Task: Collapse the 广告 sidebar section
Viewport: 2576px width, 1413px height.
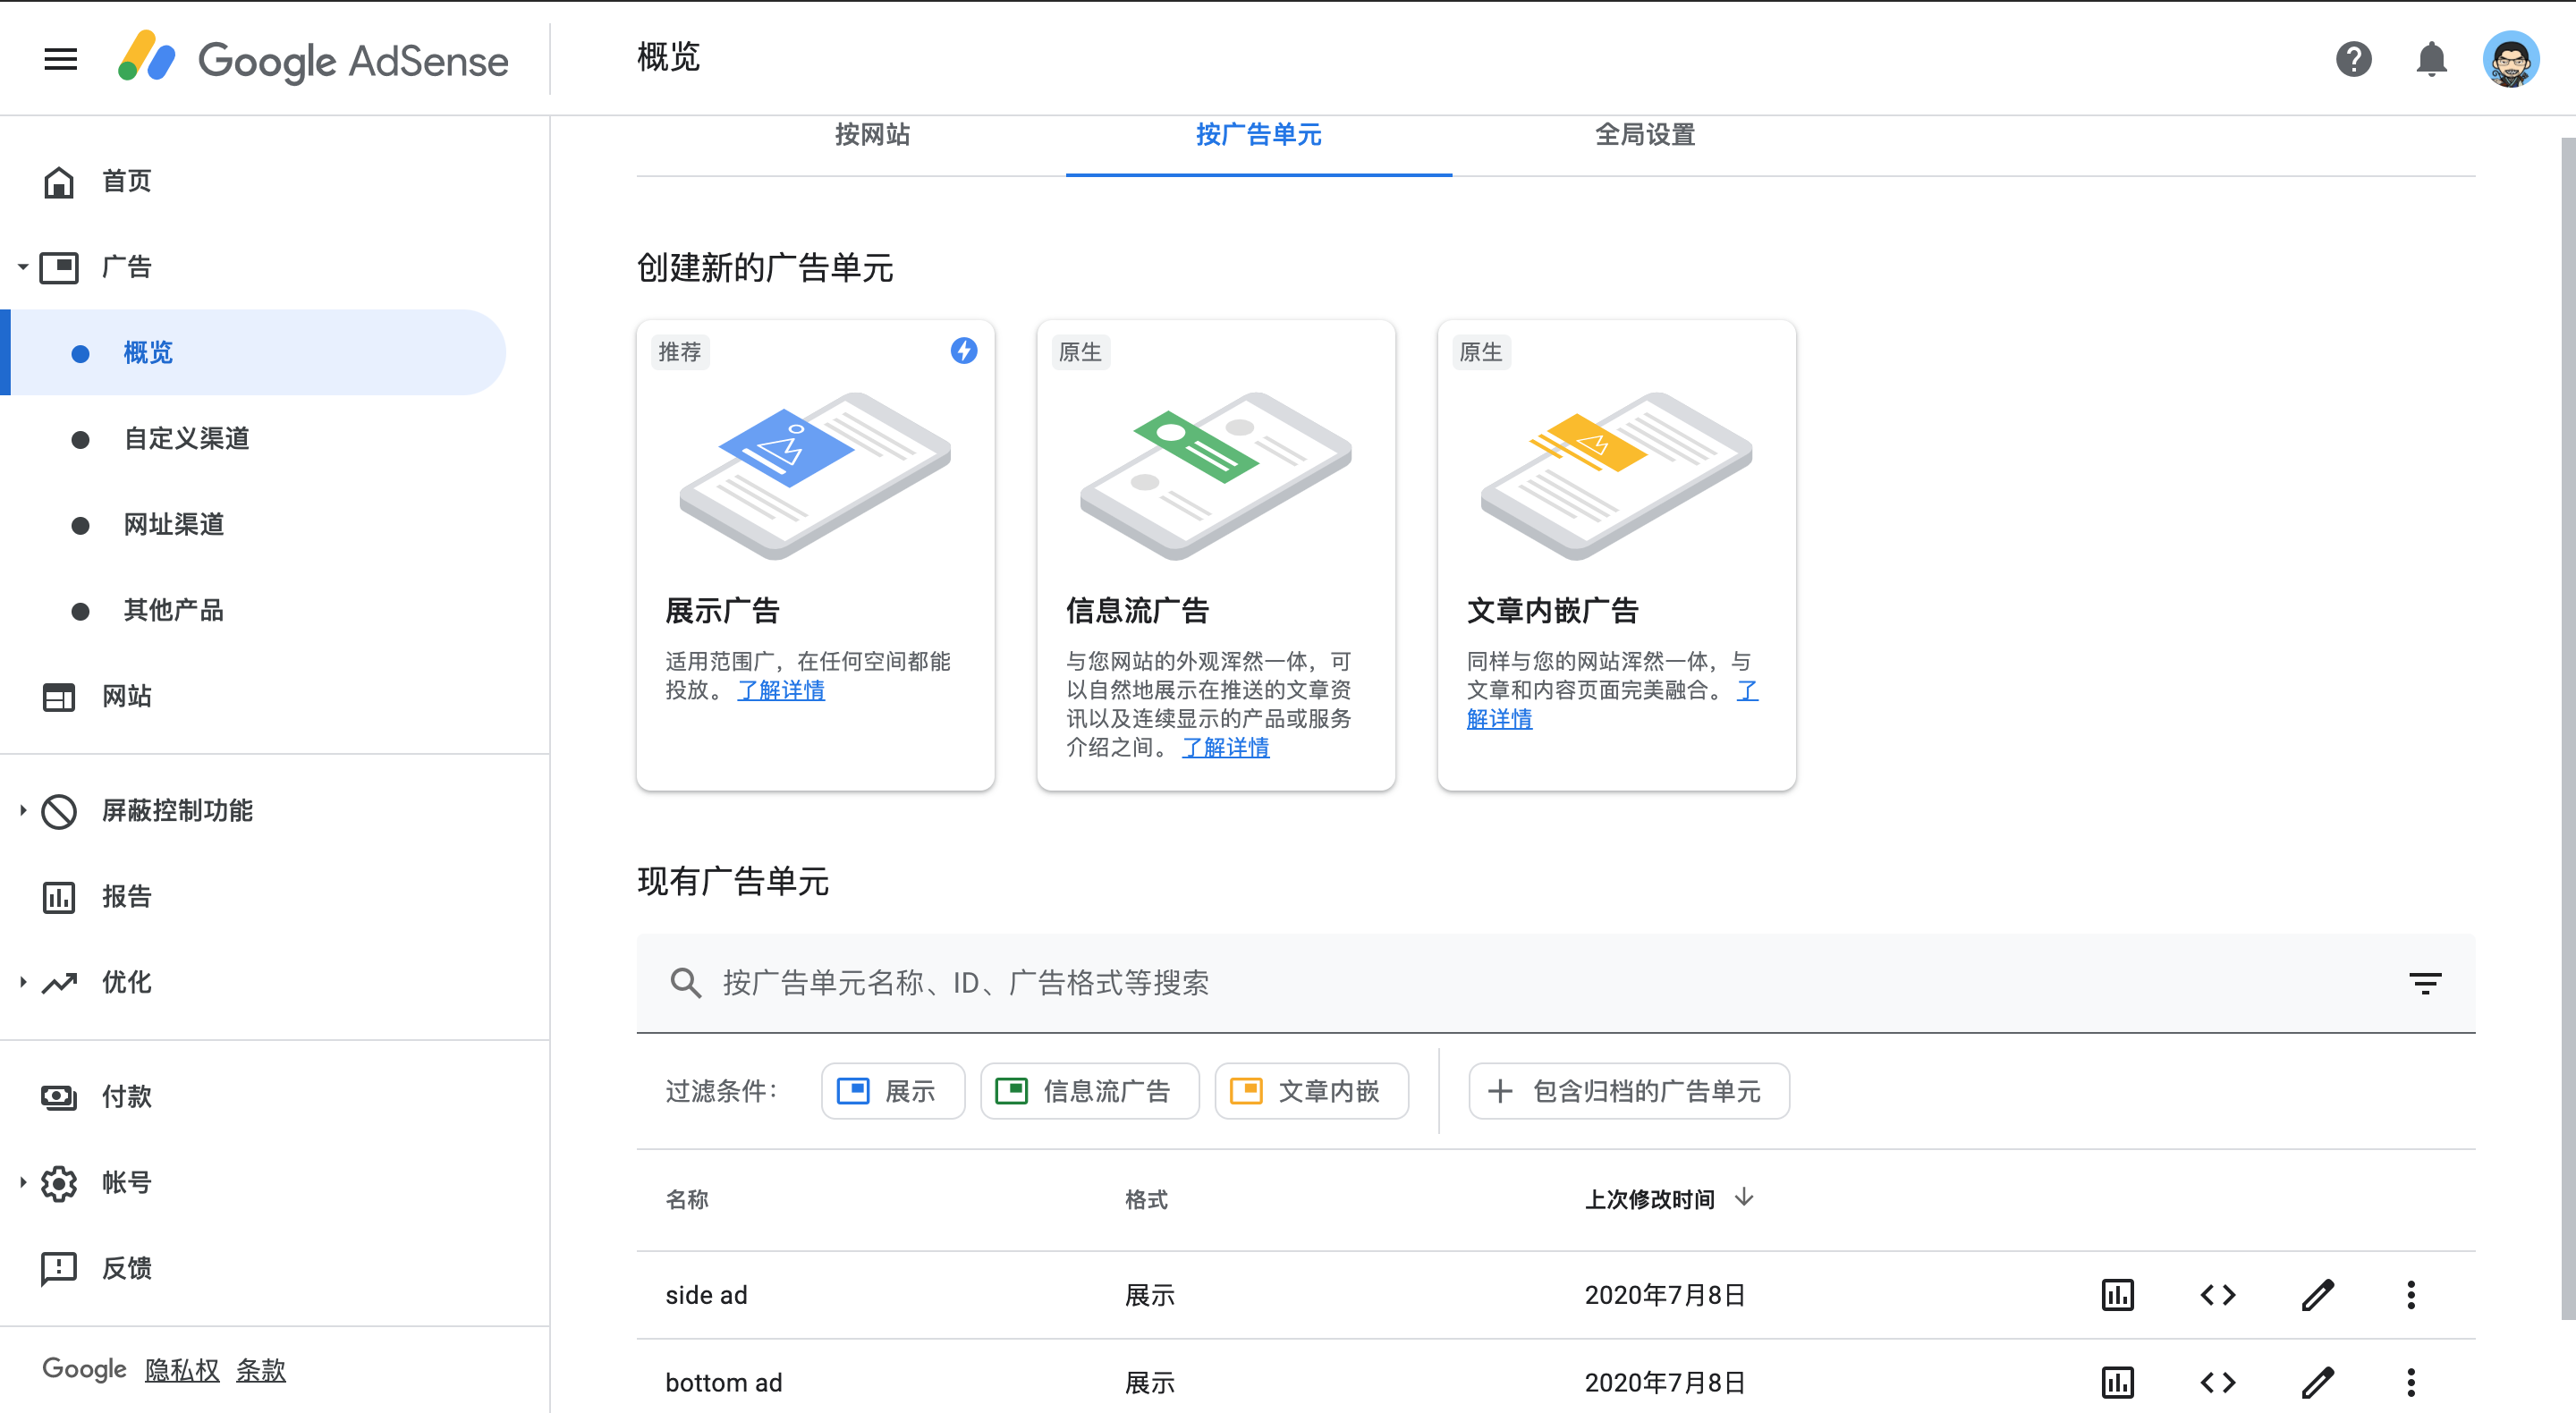Action: (22, 267)
